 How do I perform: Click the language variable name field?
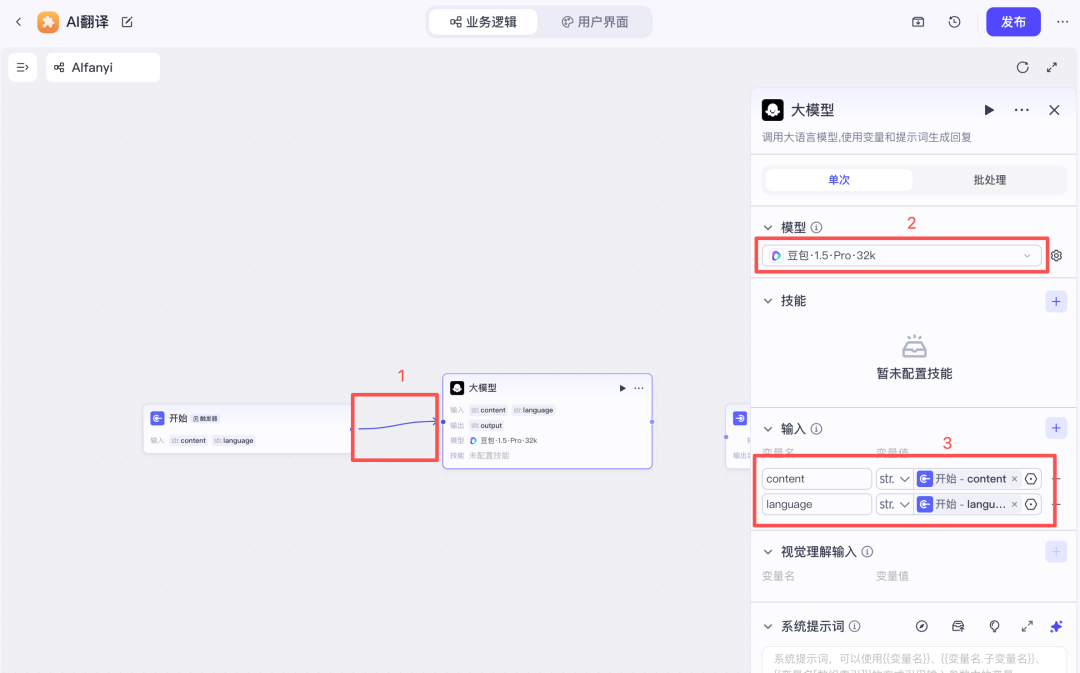click(816, 504)
